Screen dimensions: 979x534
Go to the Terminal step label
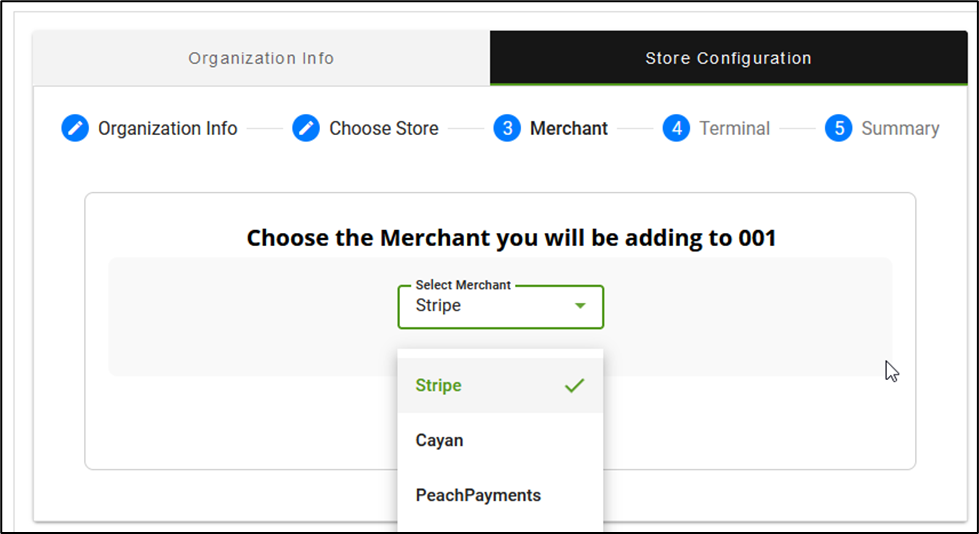(734, 128)
